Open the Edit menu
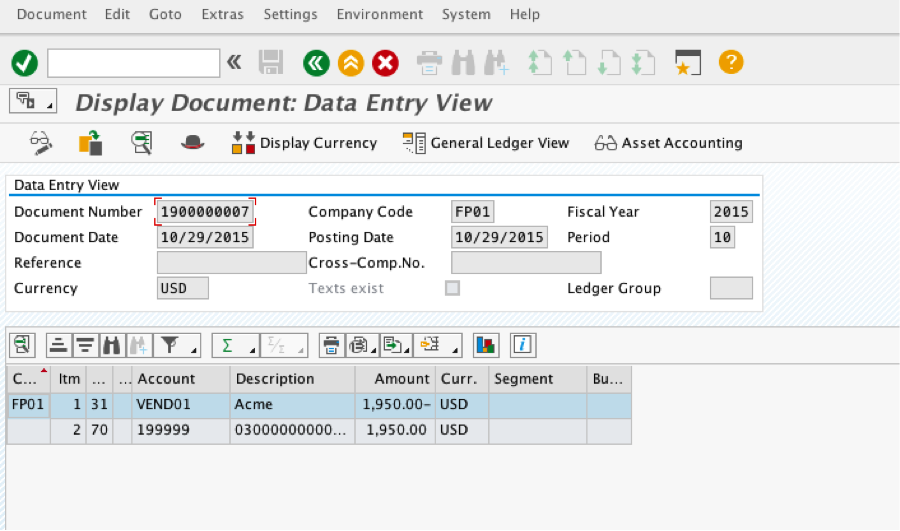The image size is (900, 531). point(117,14)
